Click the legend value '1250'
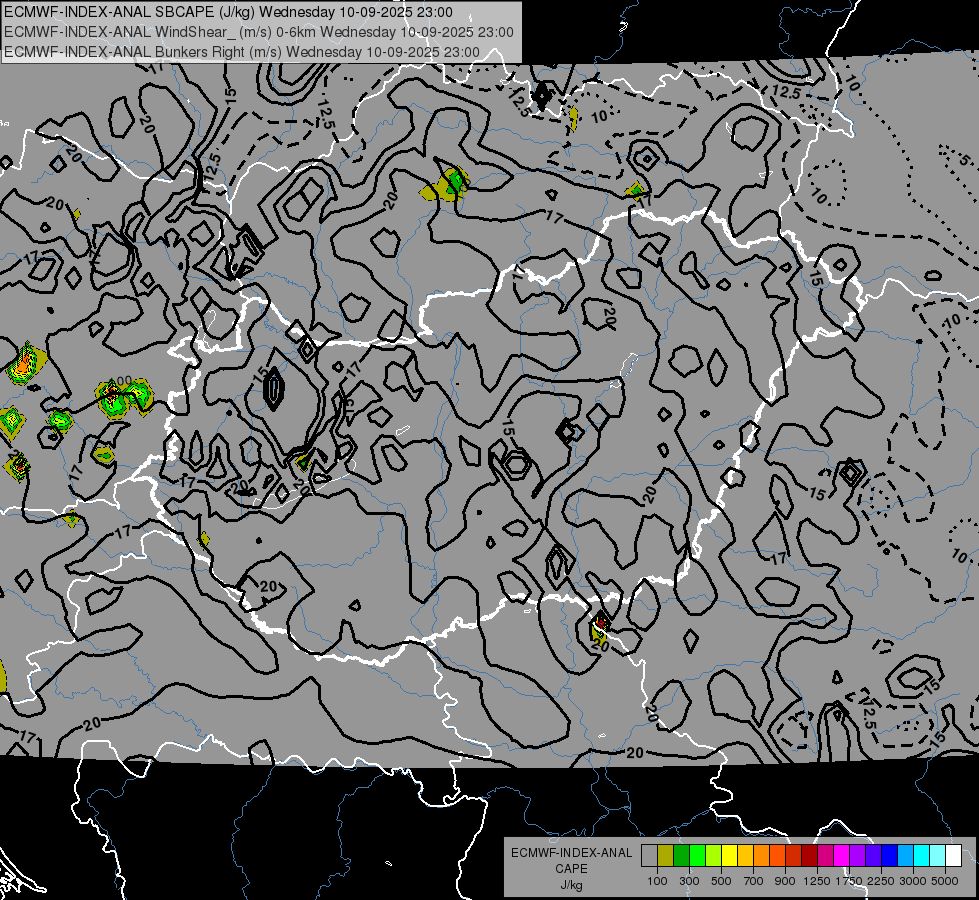 pos(817,881)
